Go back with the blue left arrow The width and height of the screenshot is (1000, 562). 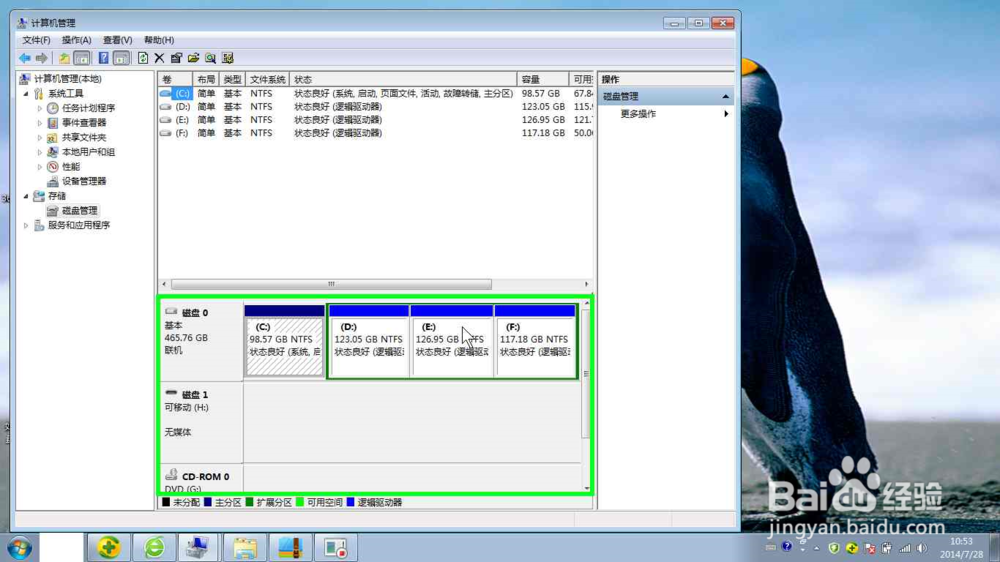tap(25, 58)
